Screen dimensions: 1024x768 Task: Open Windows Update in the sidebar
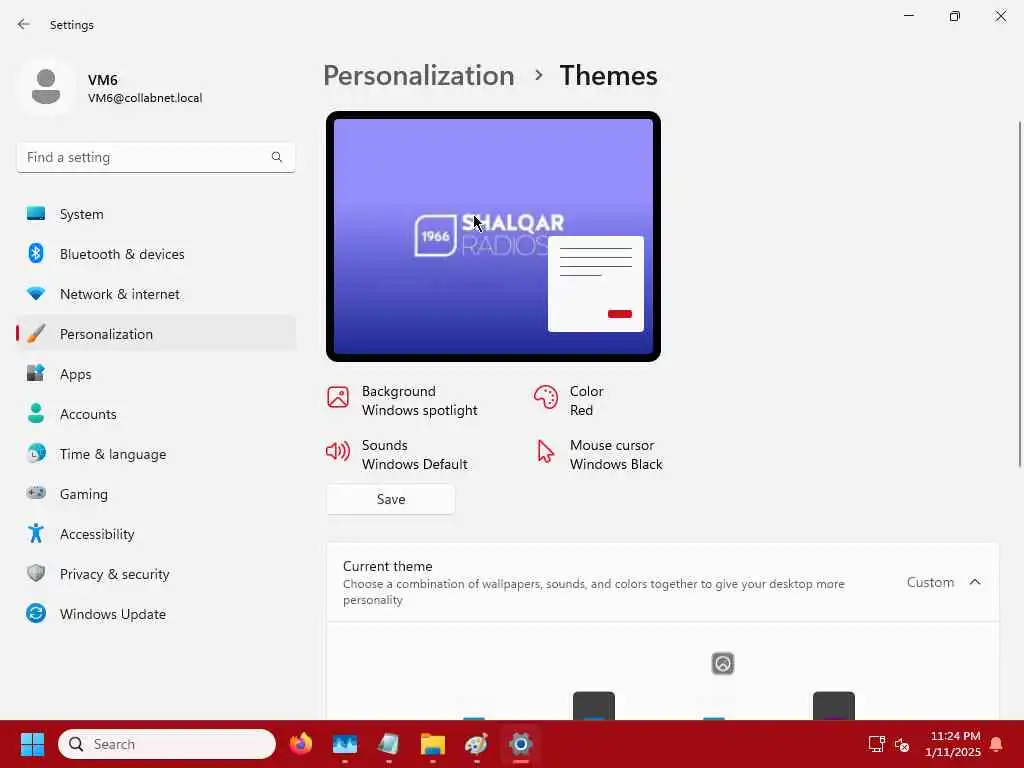coord(155,614)
